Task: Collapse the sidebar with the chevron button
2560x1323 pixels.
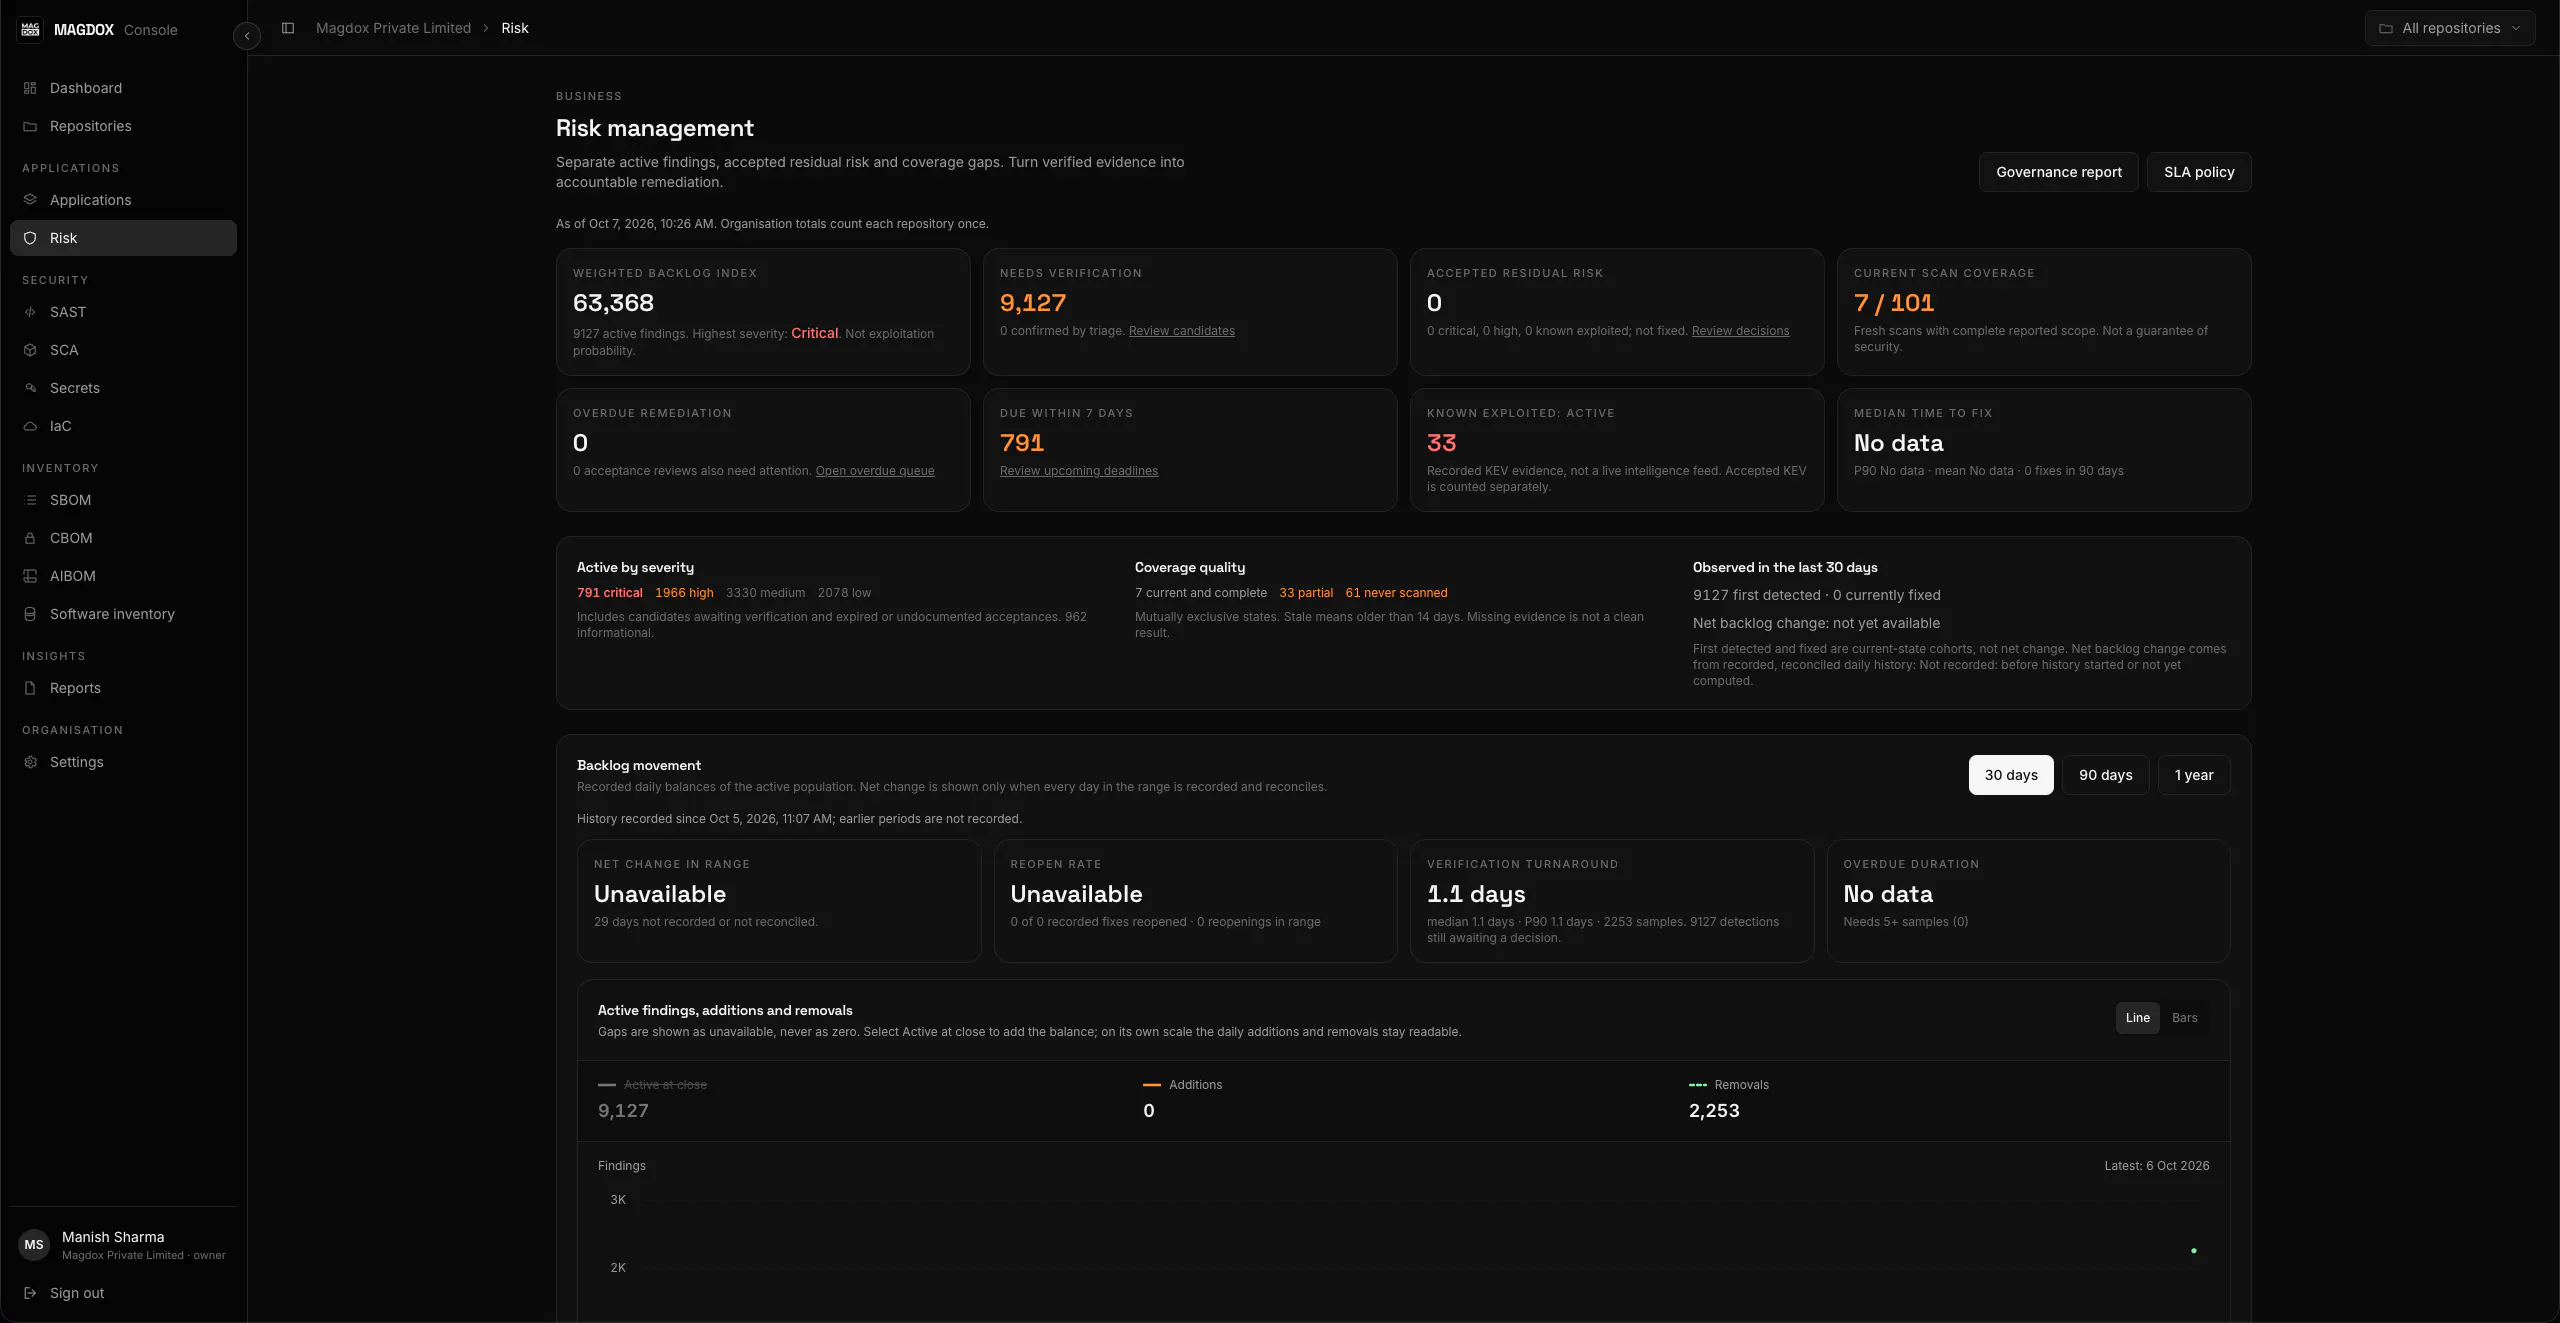Action: [247, 36]
